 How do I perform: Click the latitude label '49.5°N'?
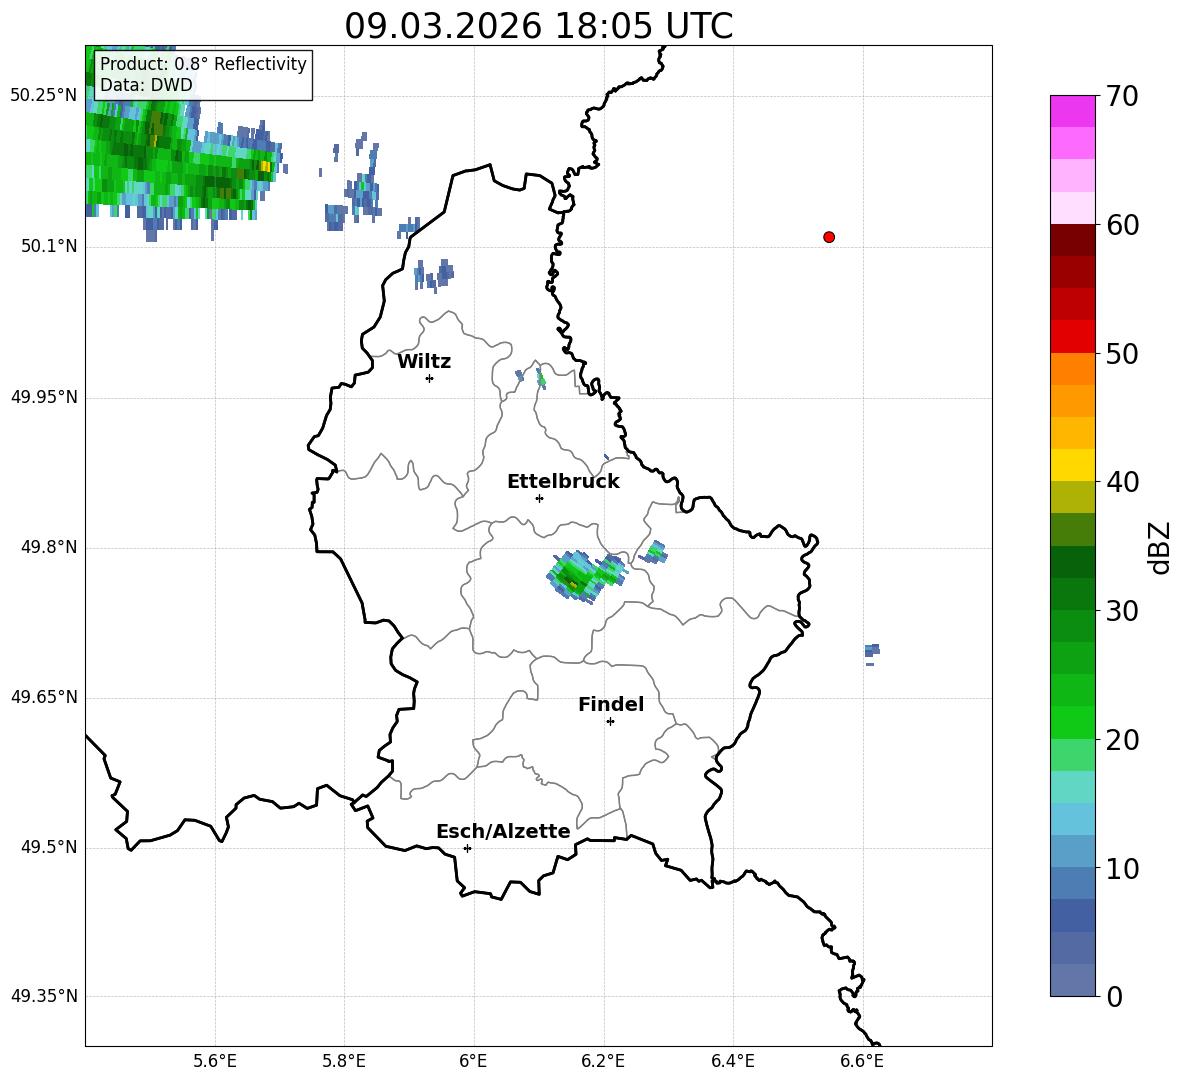point(49,847)
